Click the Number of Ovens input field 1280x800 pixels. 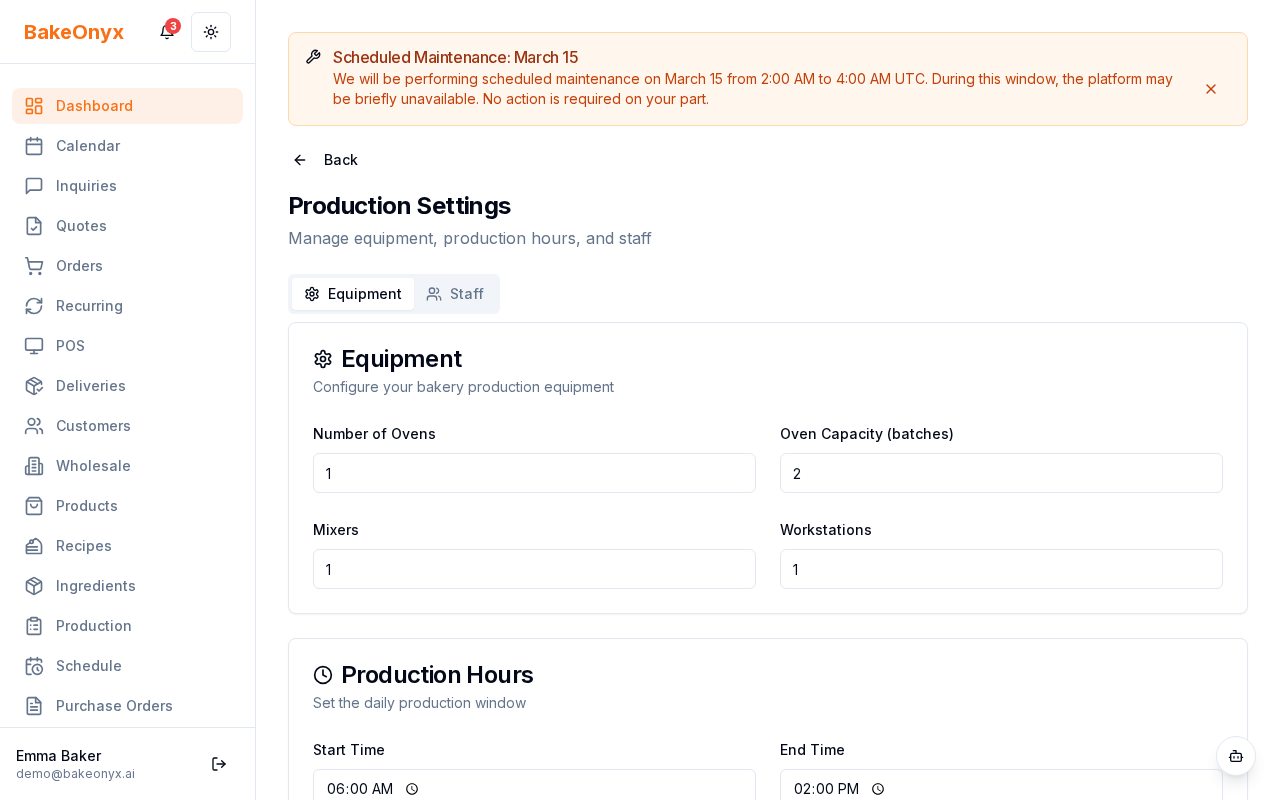tap(534, 473)
